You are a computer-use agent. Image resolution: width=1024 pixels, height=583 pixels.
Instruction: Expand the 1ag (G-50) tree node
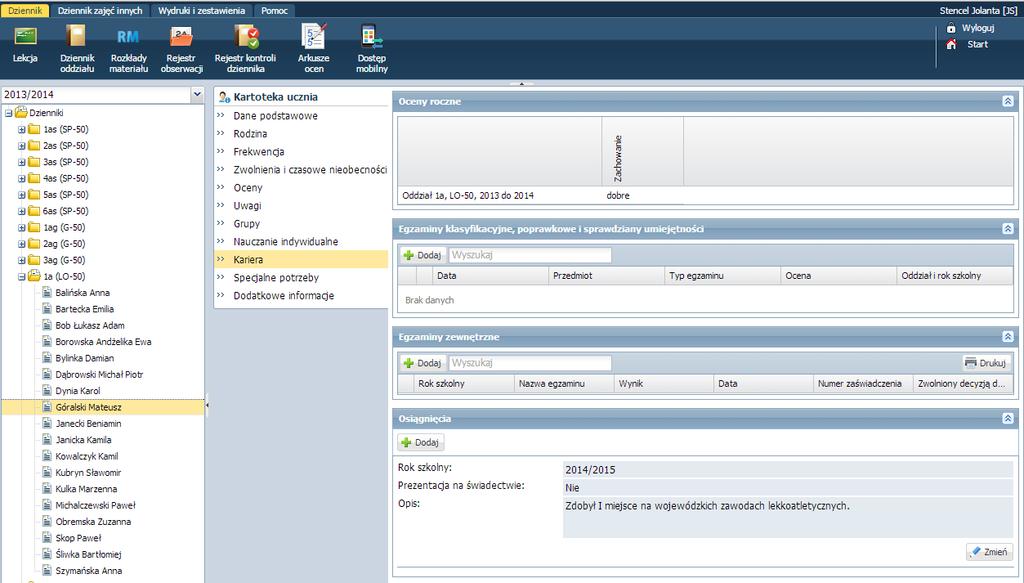point(22,227)
